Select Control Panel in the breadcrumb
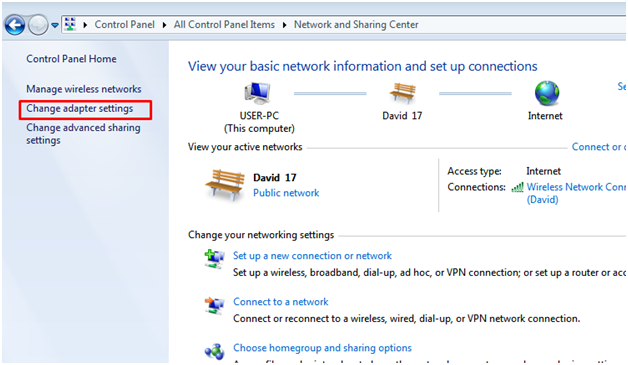This screenshot has height=365, width=628. pos(125,25)
